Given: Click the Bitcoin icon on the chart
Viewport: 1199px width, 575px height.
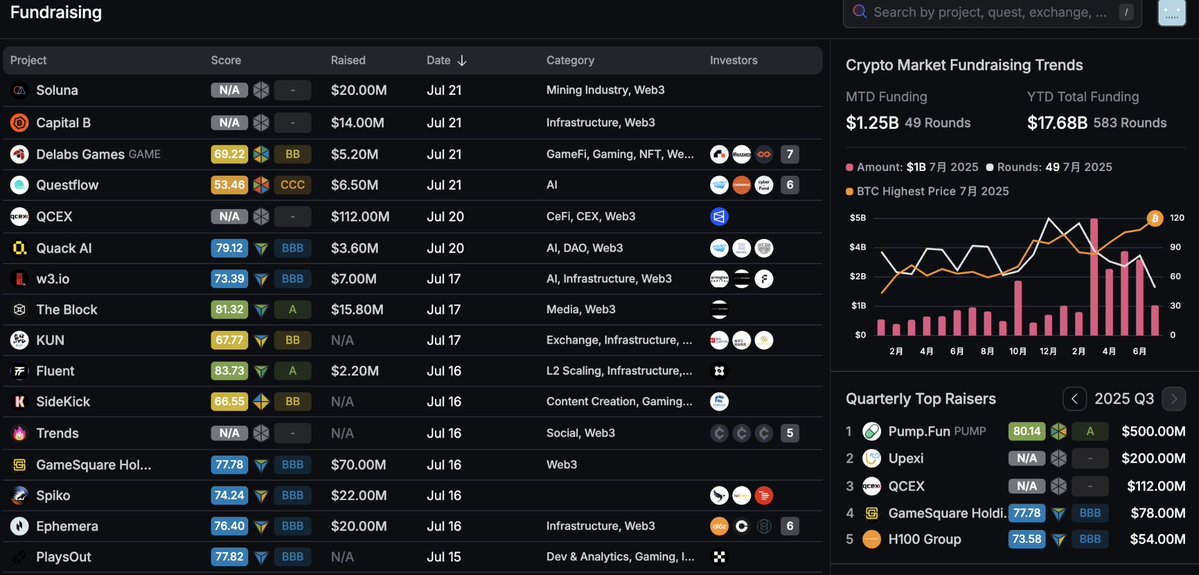Looking at the screenshot, I should click(1155, 219).
